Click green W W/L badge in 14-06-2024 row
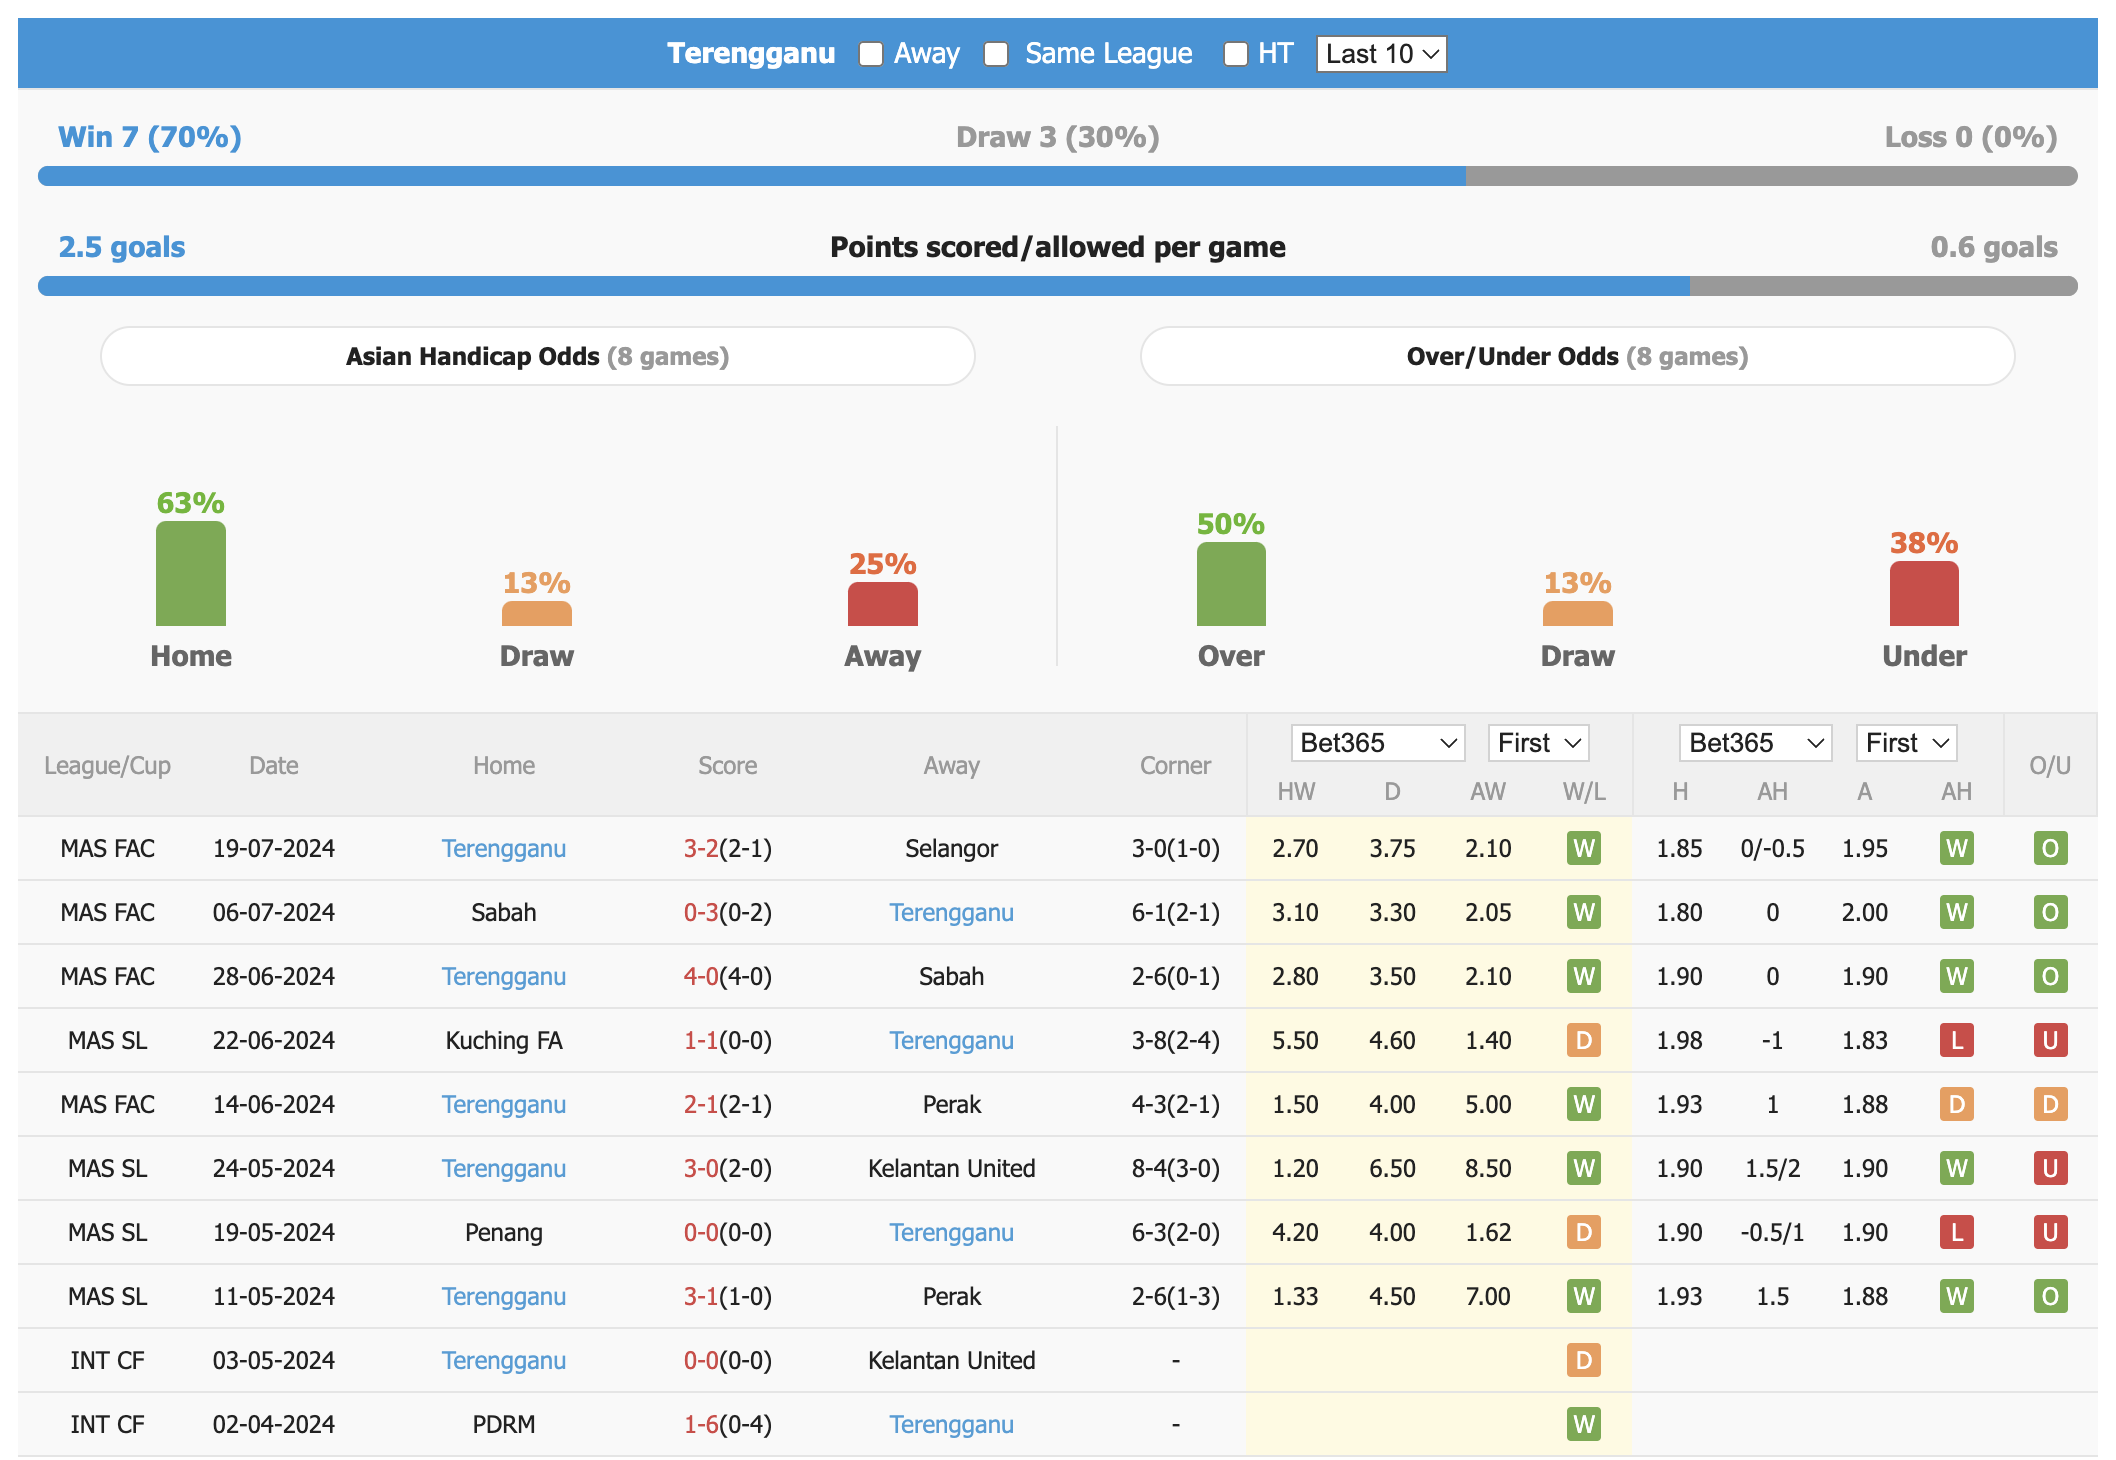This screenshot has height=1460, width=2116. 1584,1104
